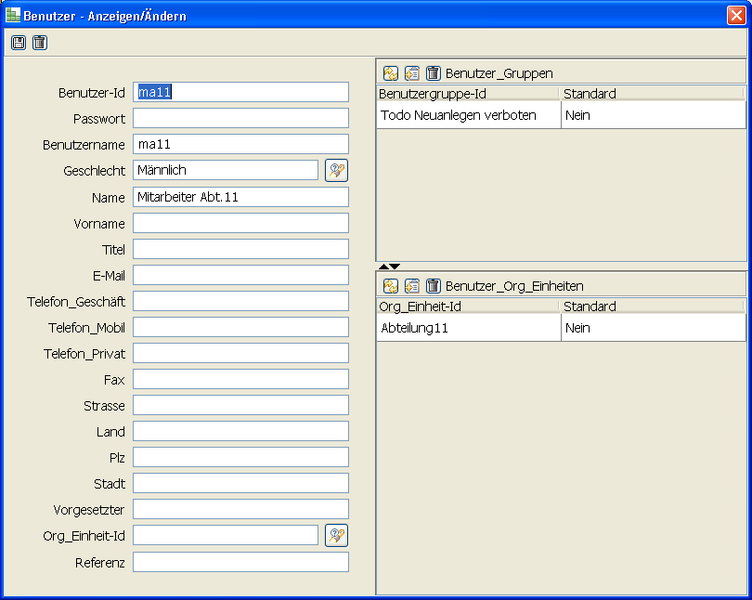Open the Org_Einheit-Id lookup button
752x600 pixels.
pos(336,536)
